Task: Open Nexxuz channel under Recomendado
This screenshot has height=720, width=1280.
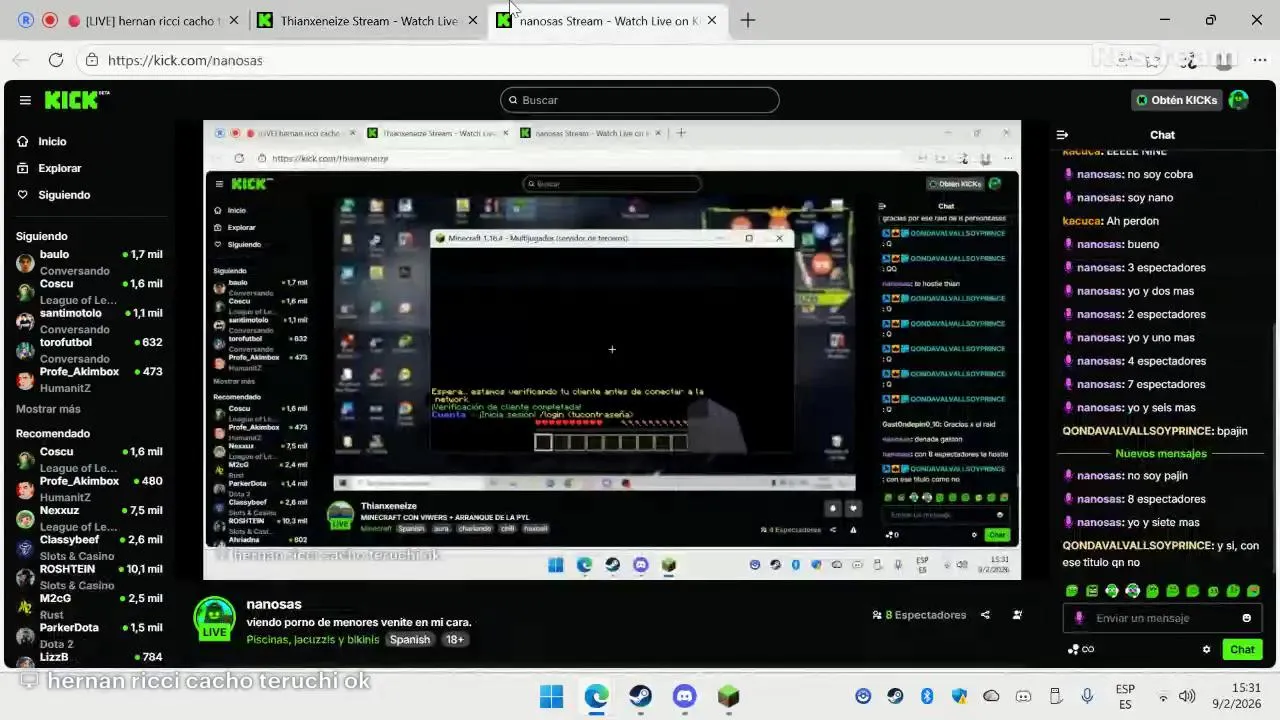Action: click(88, 517)
